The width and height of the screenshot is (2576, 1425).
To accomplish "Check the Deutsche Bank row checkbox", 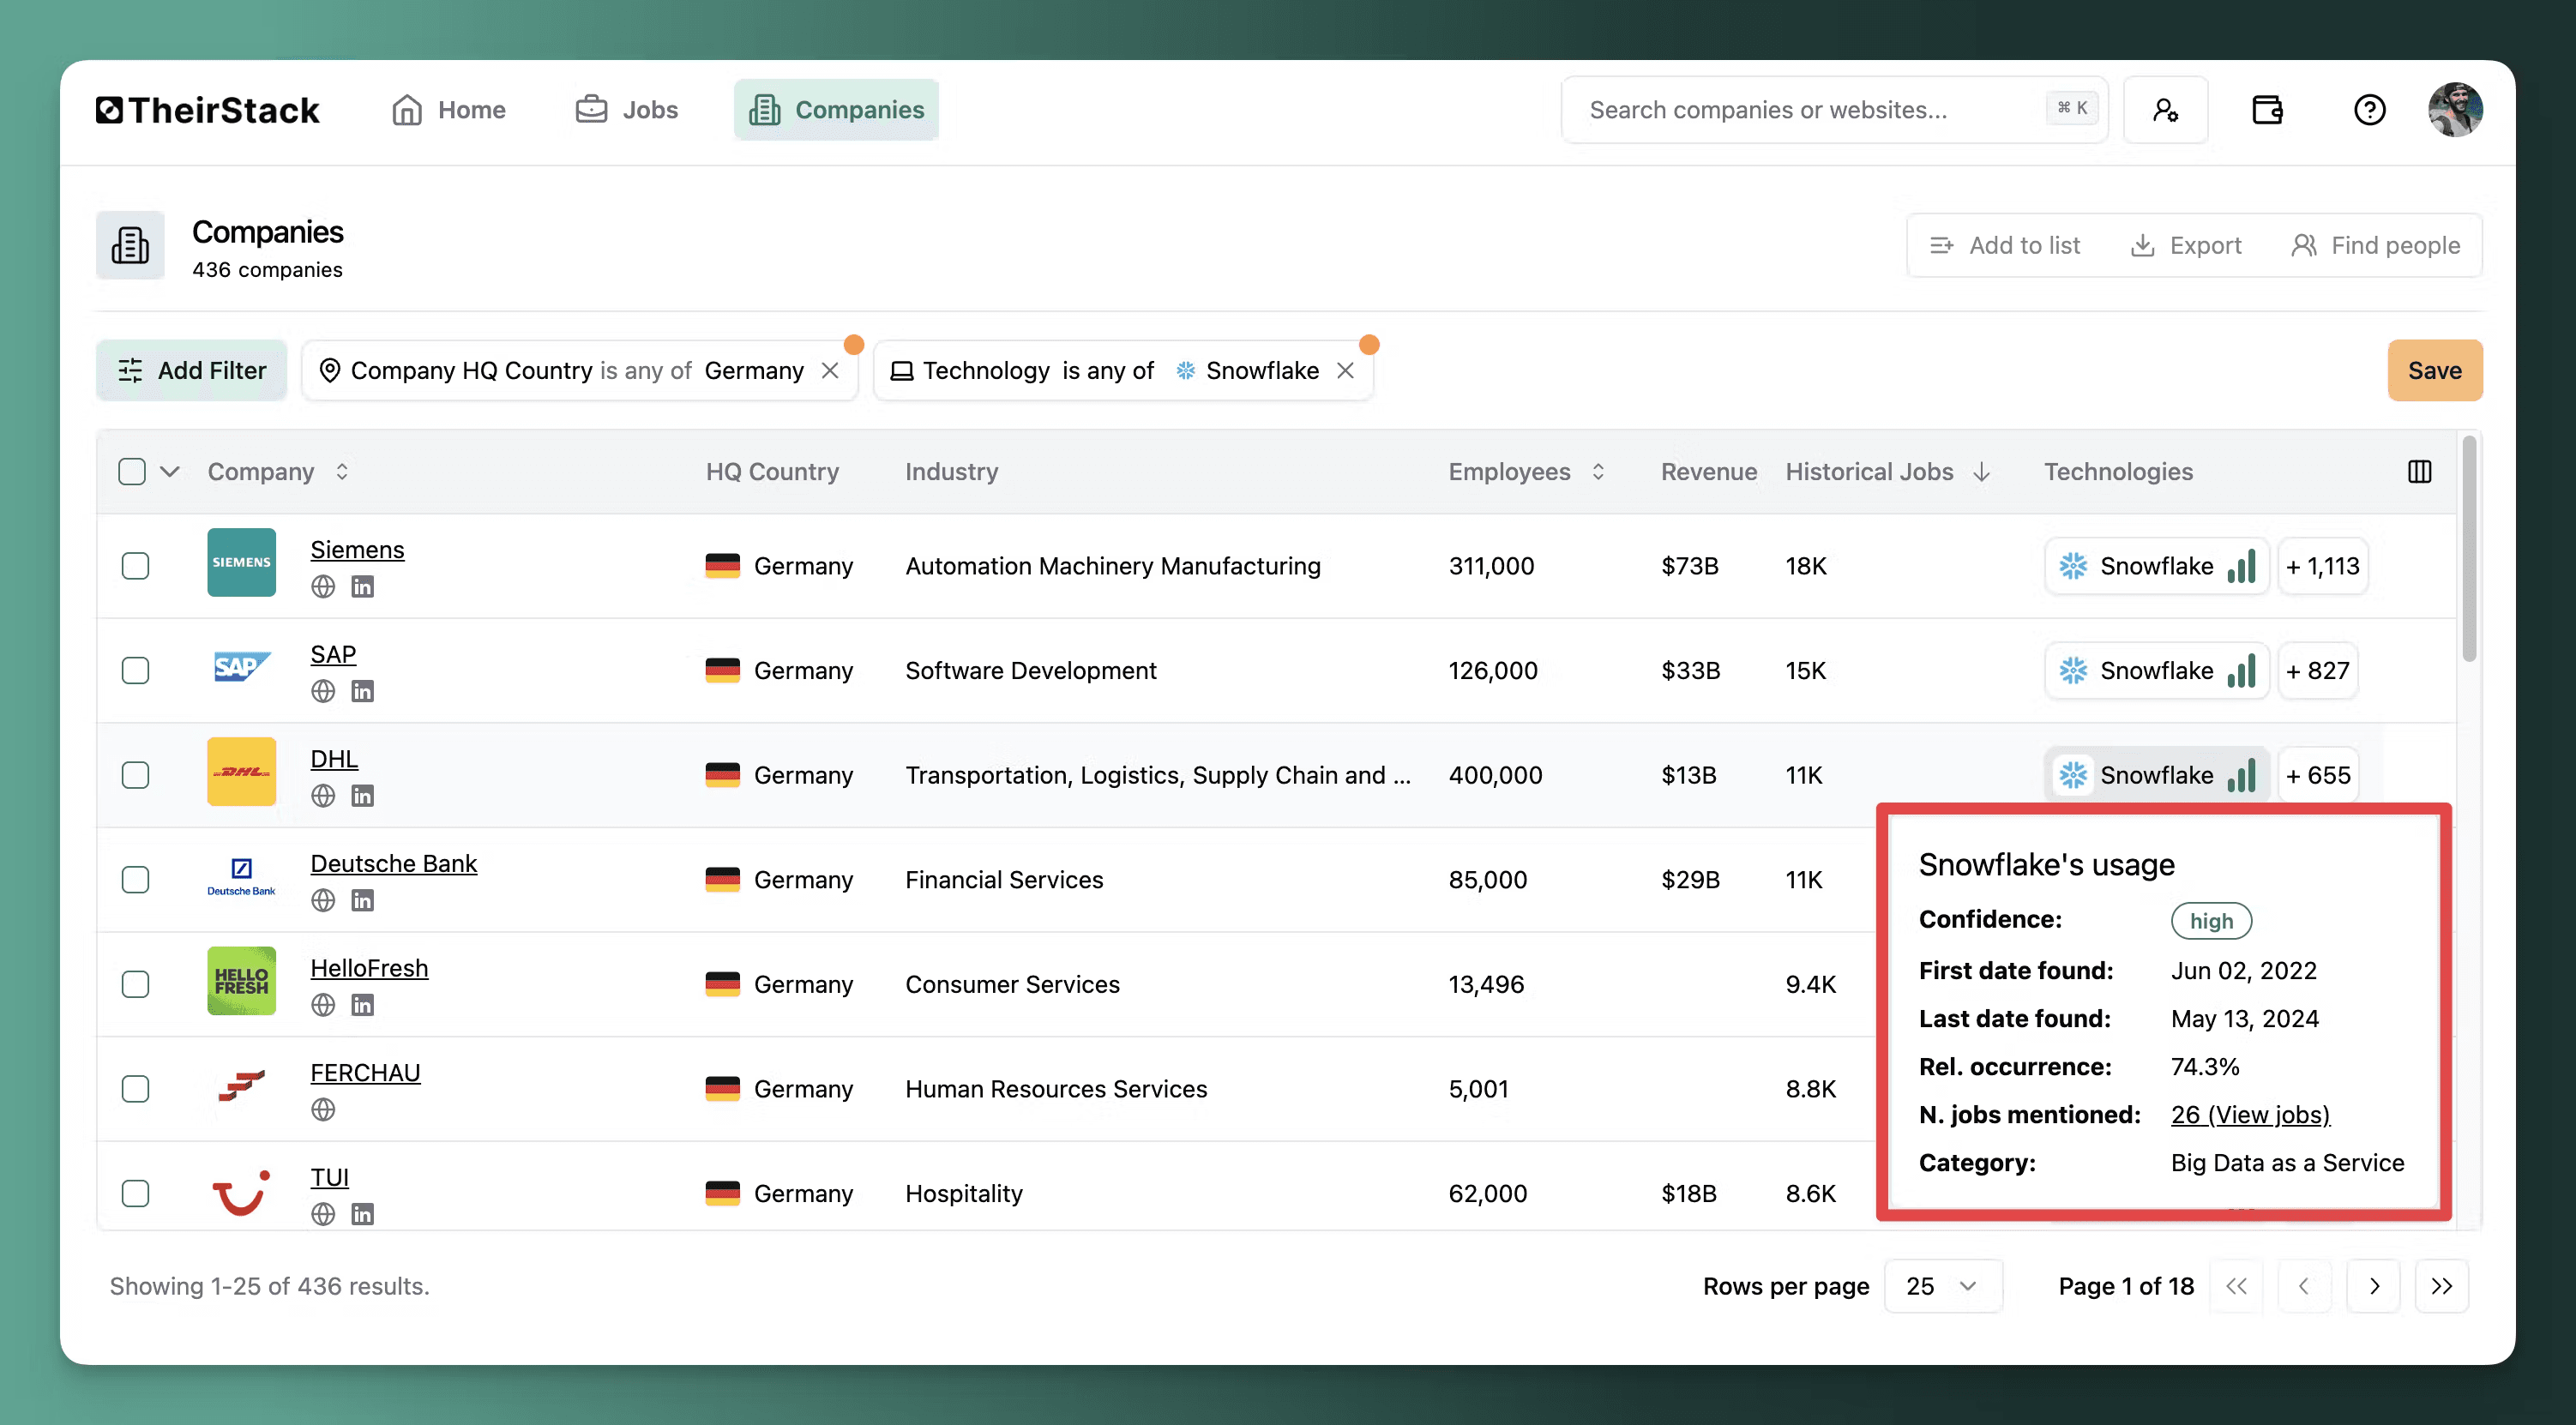I will 135,880.
